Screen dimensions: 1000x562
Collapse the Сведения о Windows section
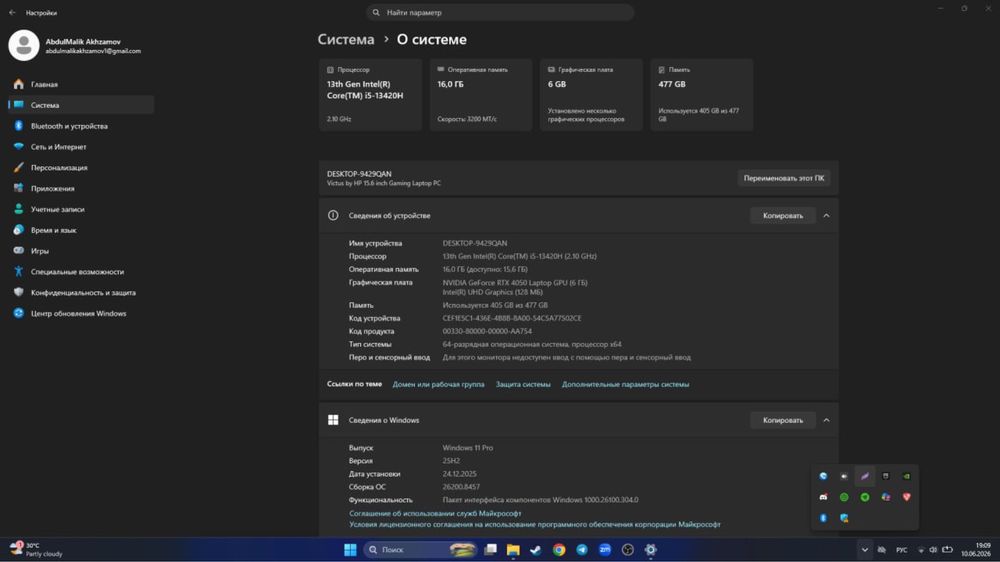[827, 420]
